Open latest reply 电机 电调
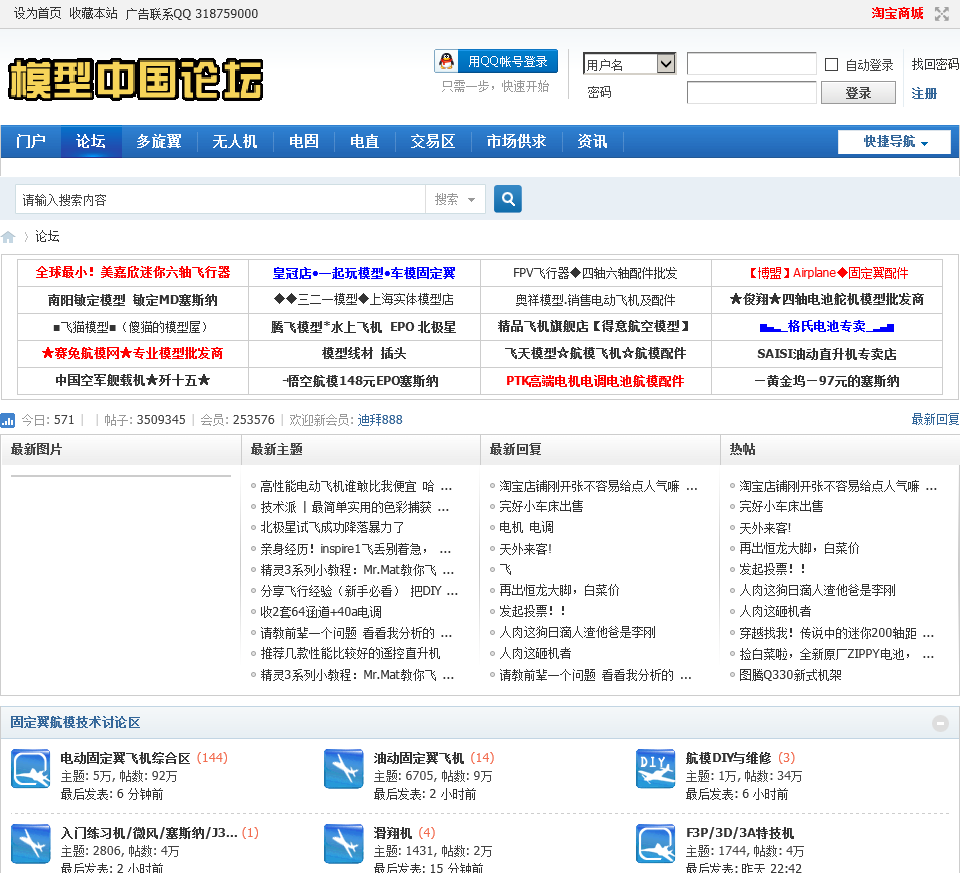This screenshot has width=960, height=873. 526,527
